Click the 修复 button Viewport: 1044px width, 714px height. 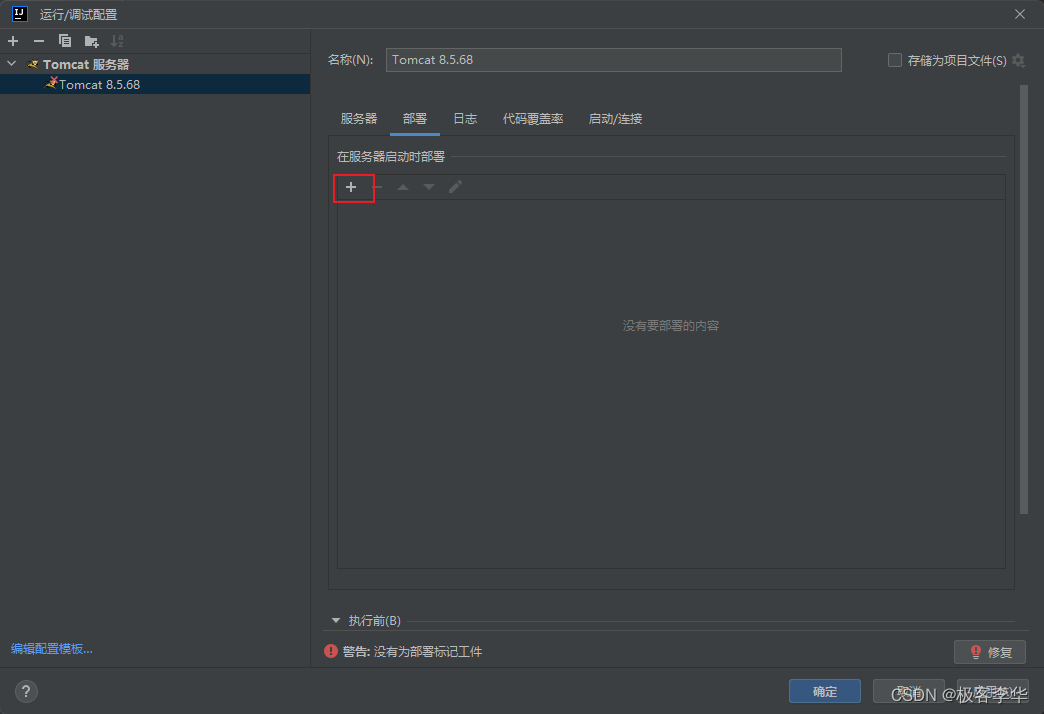tap(989, 652)
